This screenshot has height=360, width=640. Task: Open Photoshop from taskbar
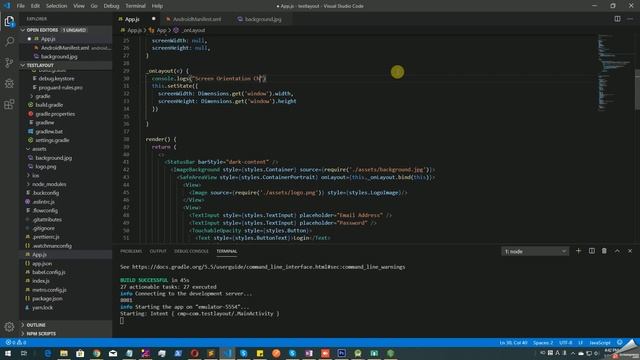342,353
